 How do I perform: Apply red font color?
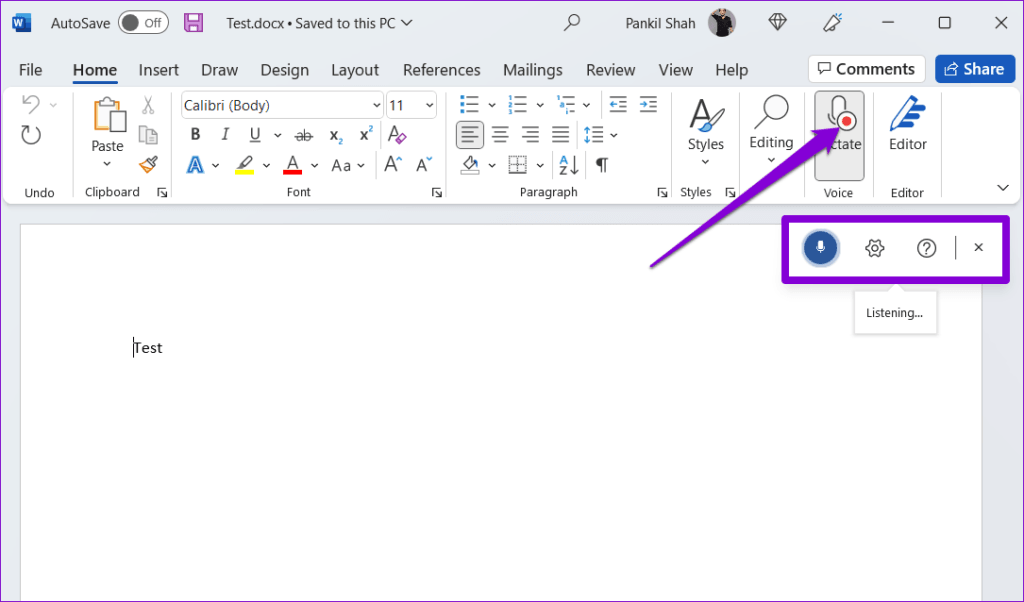click(x=293, y=165)
